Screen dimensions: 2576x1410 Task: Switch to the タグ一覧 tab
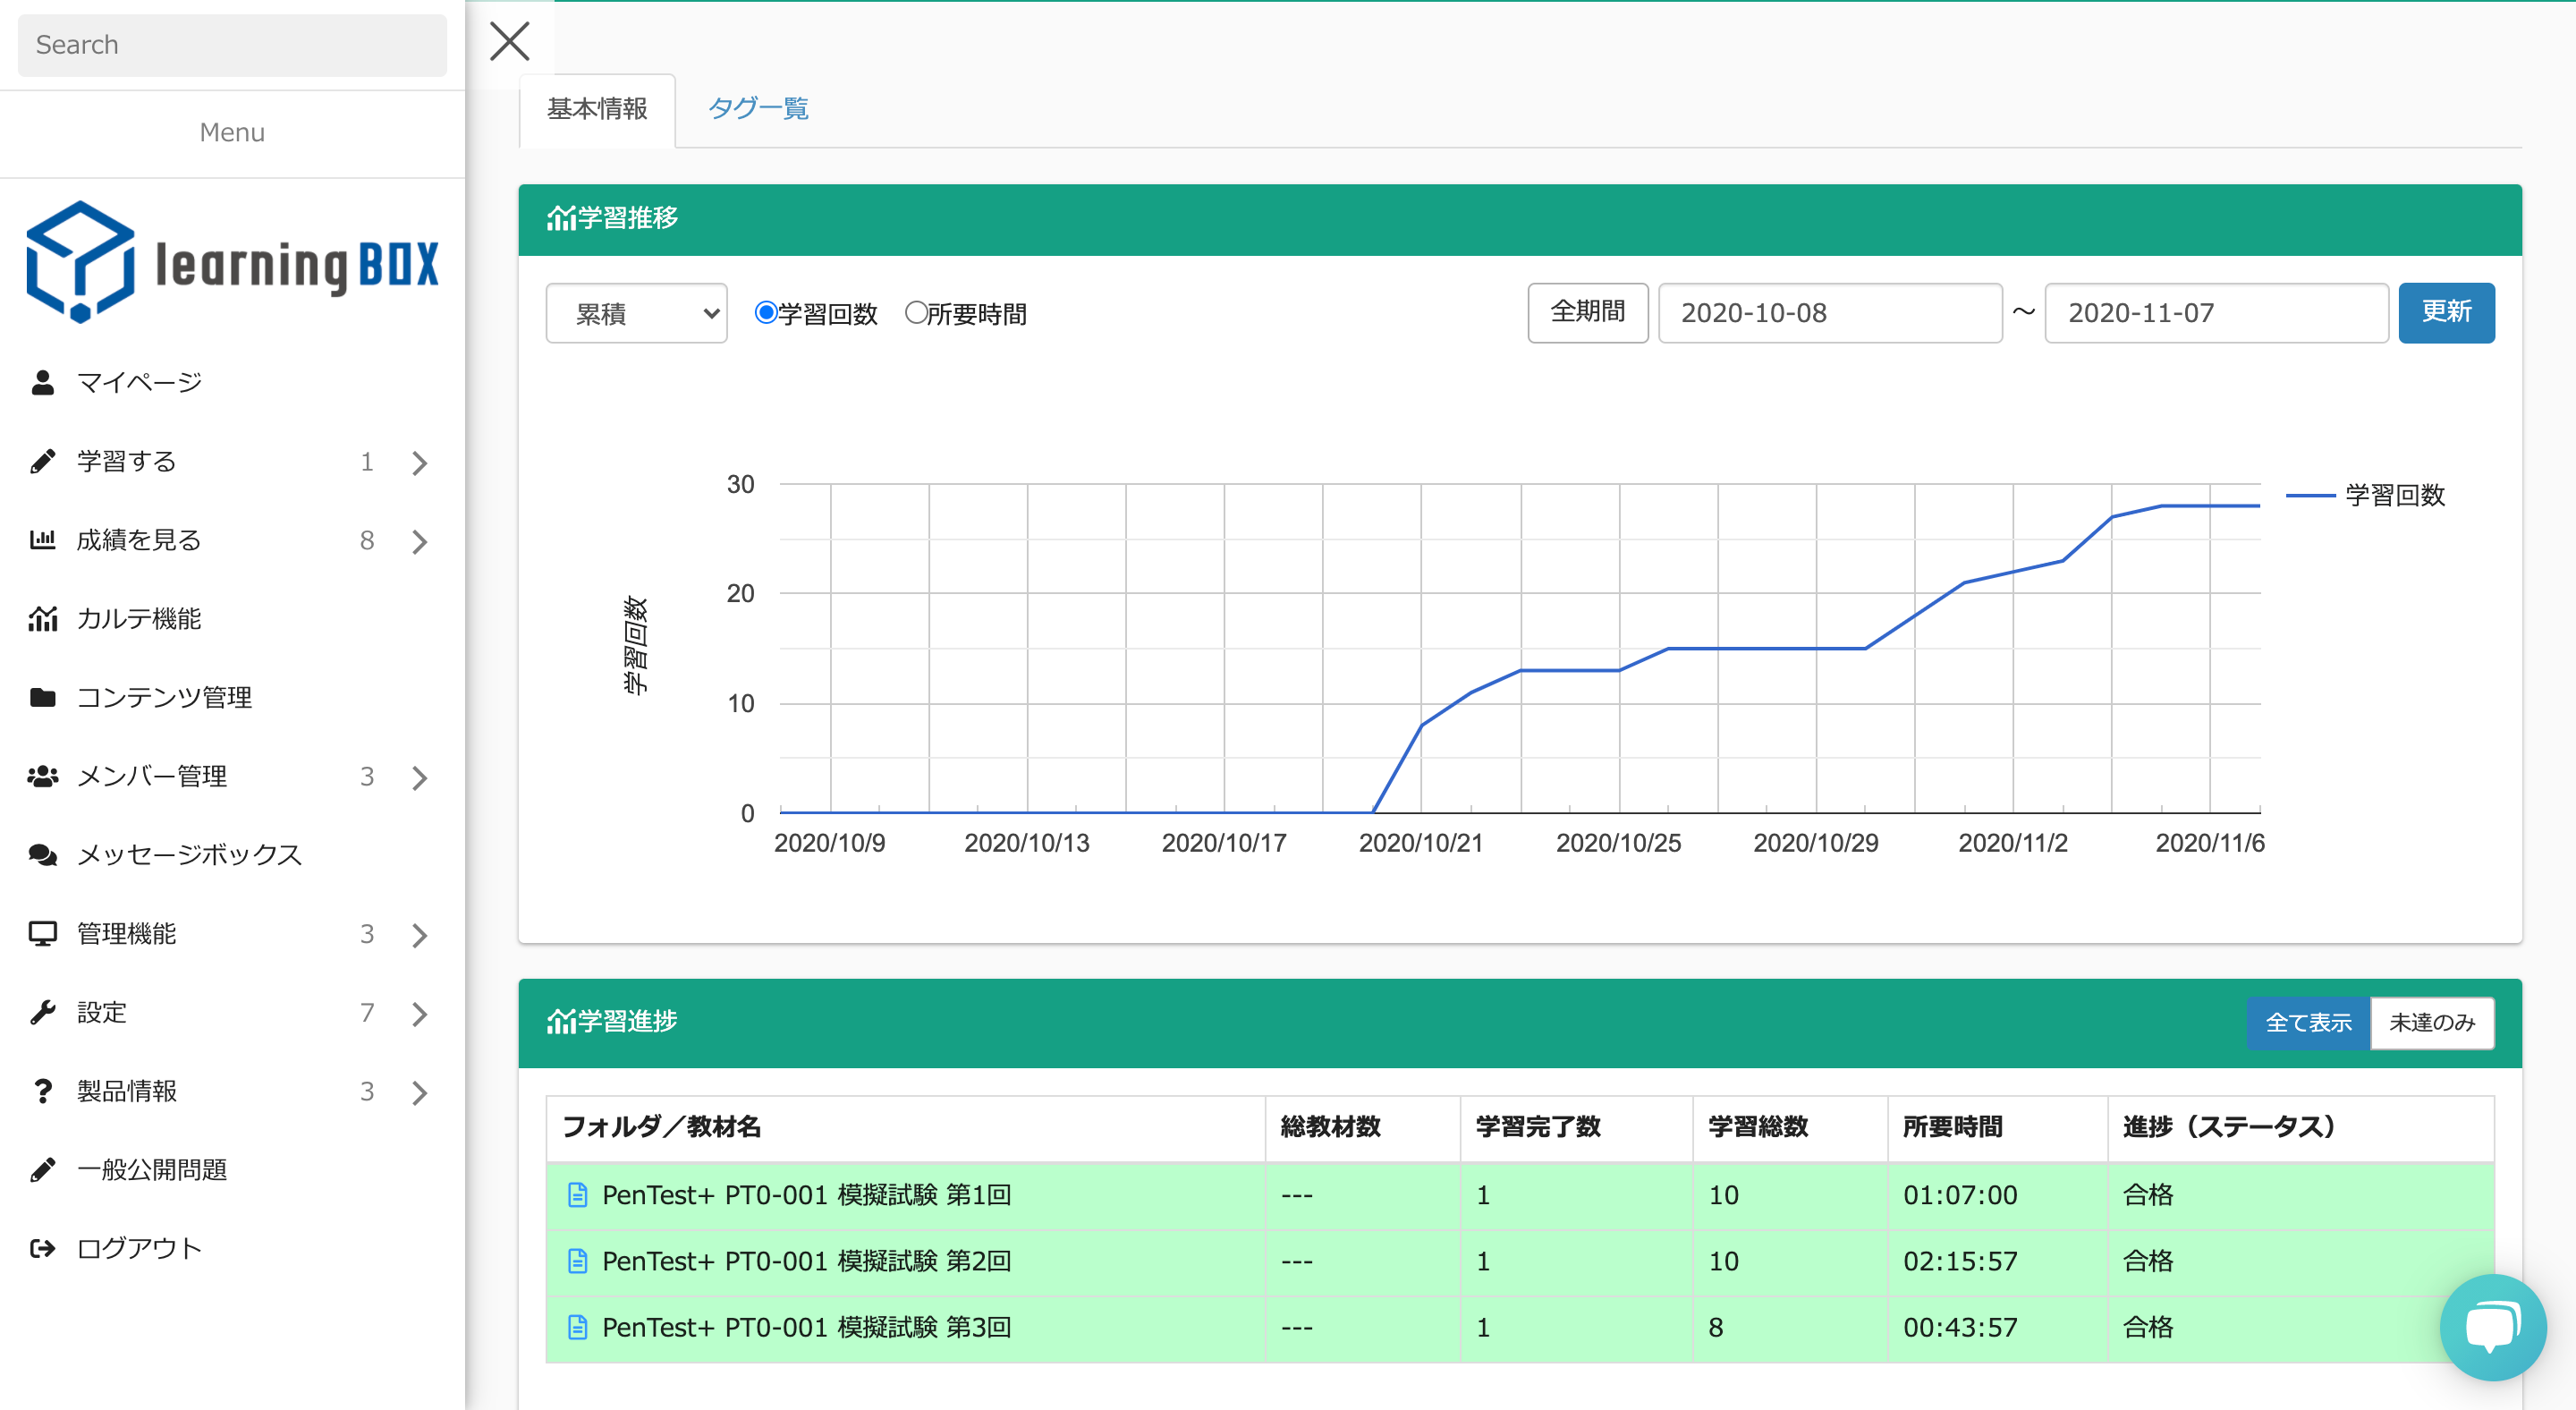tap(758, 108)
